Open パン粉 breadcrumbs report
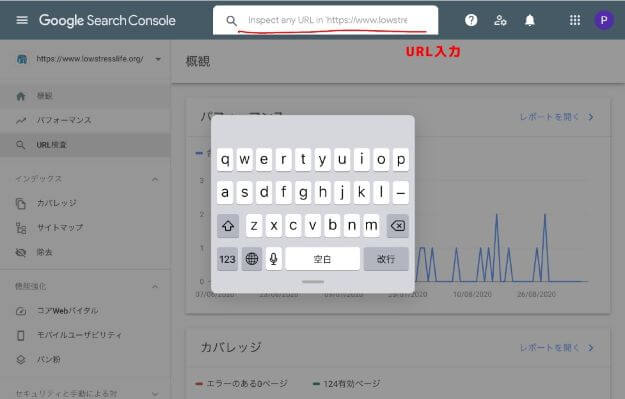Viewport: 625px width, 399px height. 85,360
